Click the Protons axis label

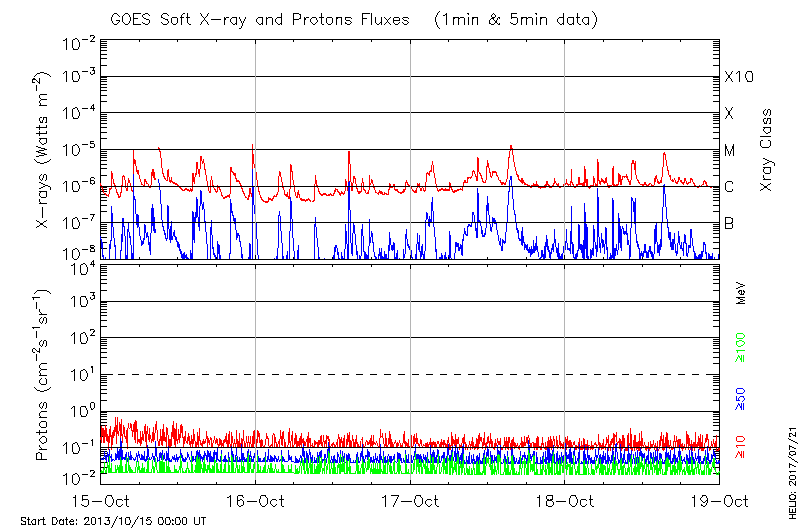click(x=42, y=375)
